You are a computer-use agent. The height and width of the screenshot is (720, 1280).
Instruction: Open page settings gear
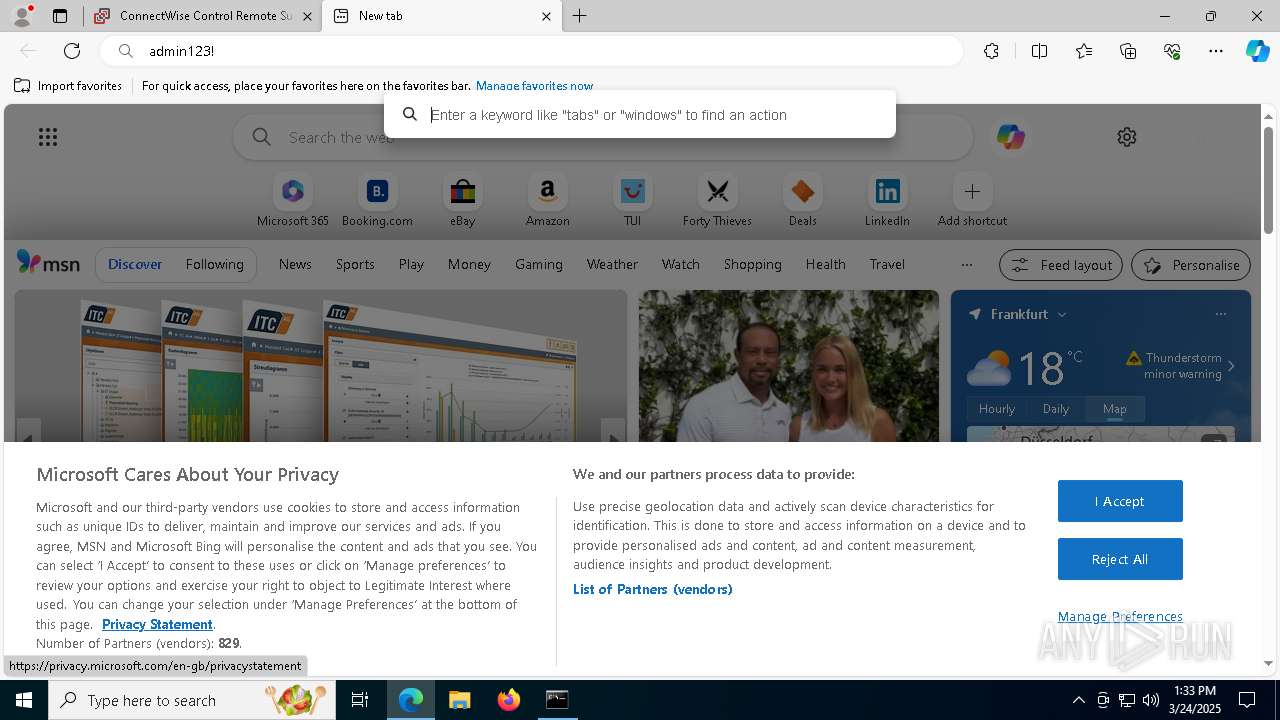tap(1127, 137)
